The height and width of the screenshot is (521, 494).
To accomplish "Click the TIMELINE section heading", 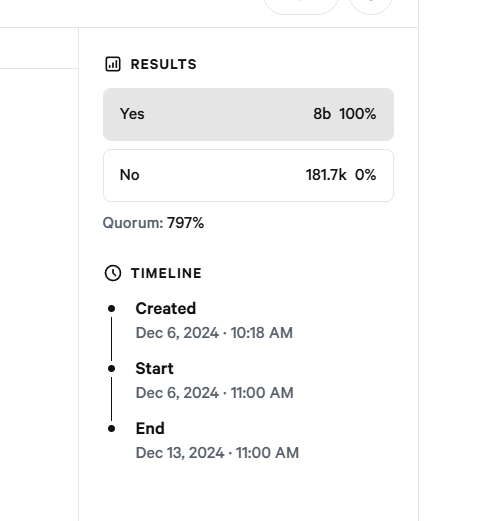I will (x=166, y=273).
